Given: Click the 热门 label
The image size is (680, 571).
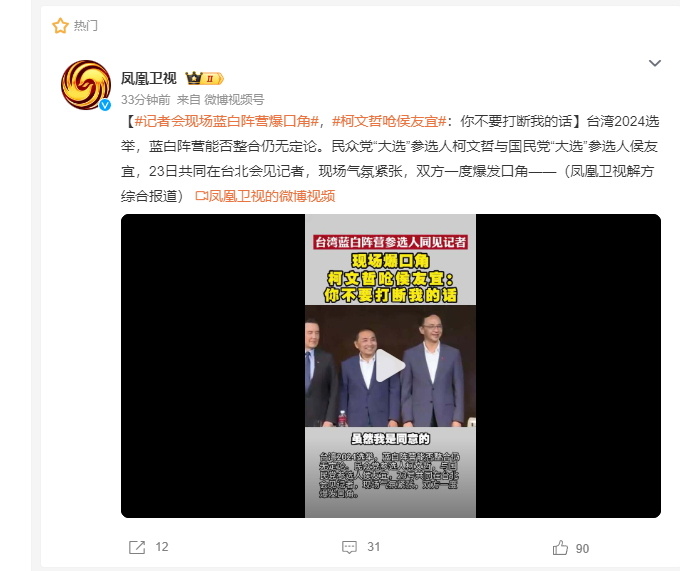Looking at the screenshot, I should [x=85, y=26].
